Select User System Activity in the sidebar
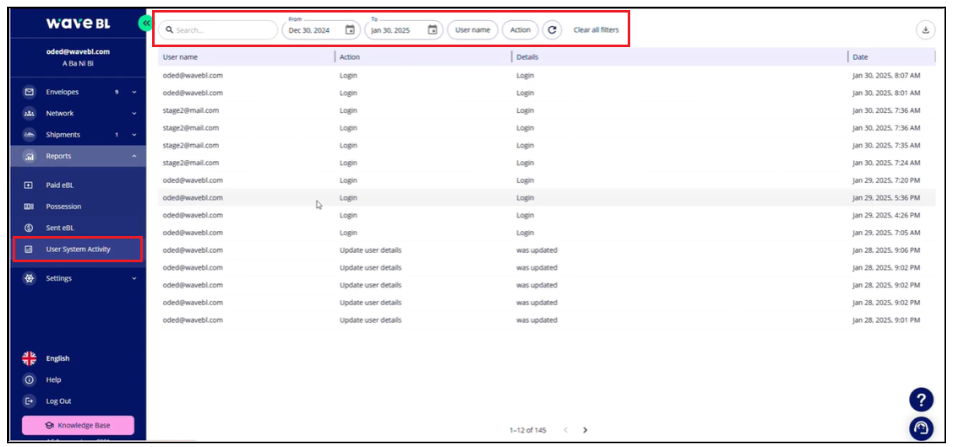Screen dimensions: 954x447 coord(78,249)
